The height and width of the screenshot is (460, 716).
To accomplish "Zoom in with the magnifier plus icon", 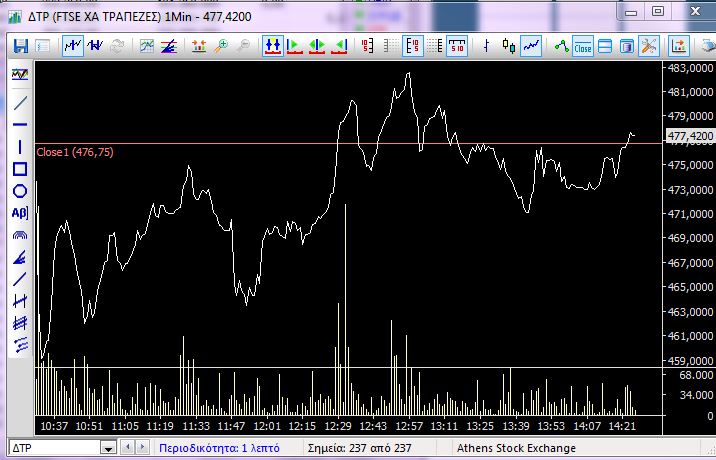I will click(x=221, y=46).
